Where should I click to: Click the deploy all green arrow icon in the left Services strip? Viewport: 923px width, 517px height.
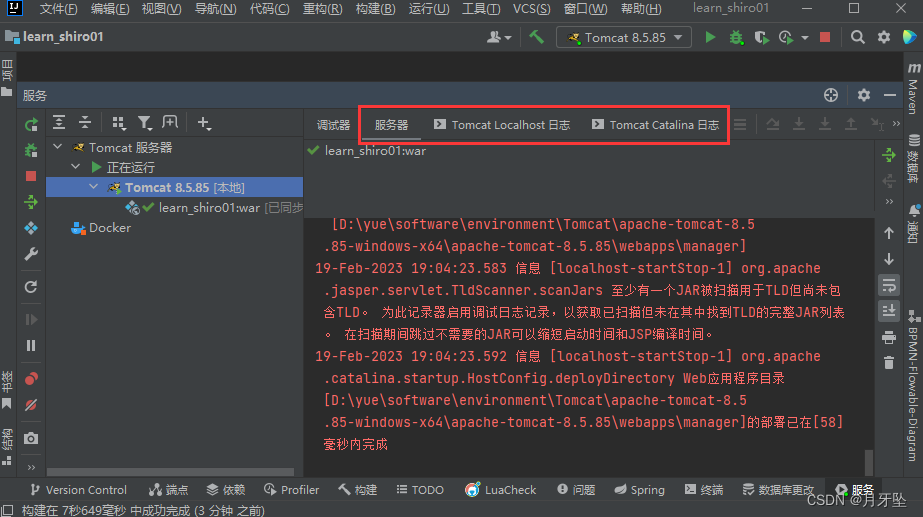pyautogui.click(x=31, y=203)
